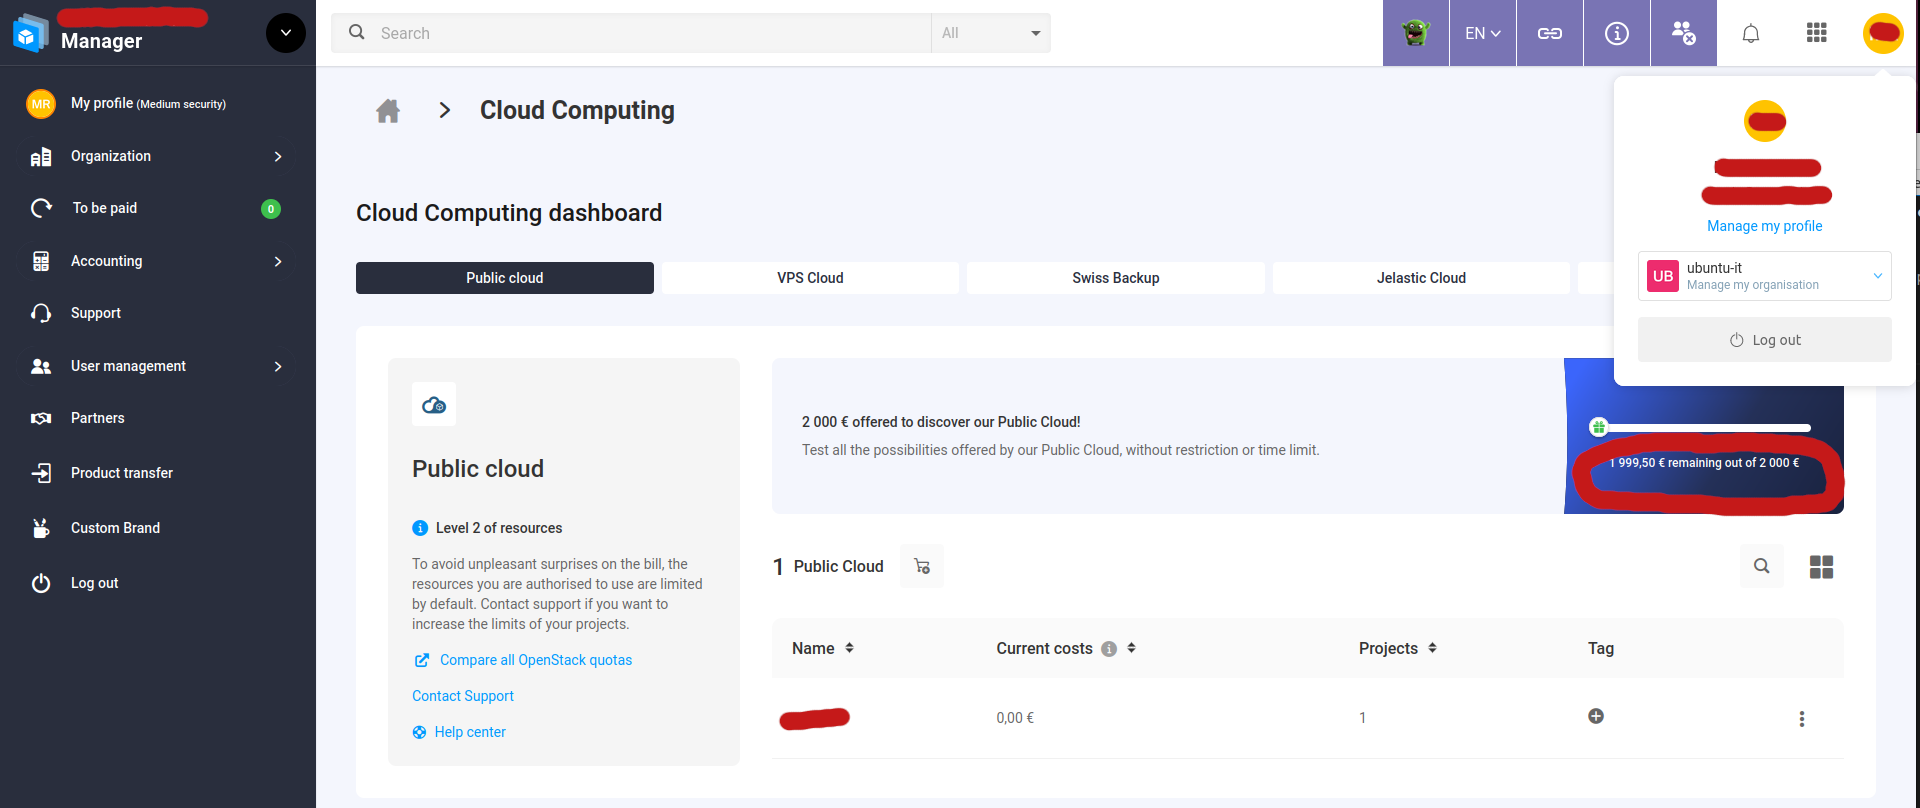1920x808 pixels.
Task: Sort the table by Current costs
Action: (x=1131, y=648)
